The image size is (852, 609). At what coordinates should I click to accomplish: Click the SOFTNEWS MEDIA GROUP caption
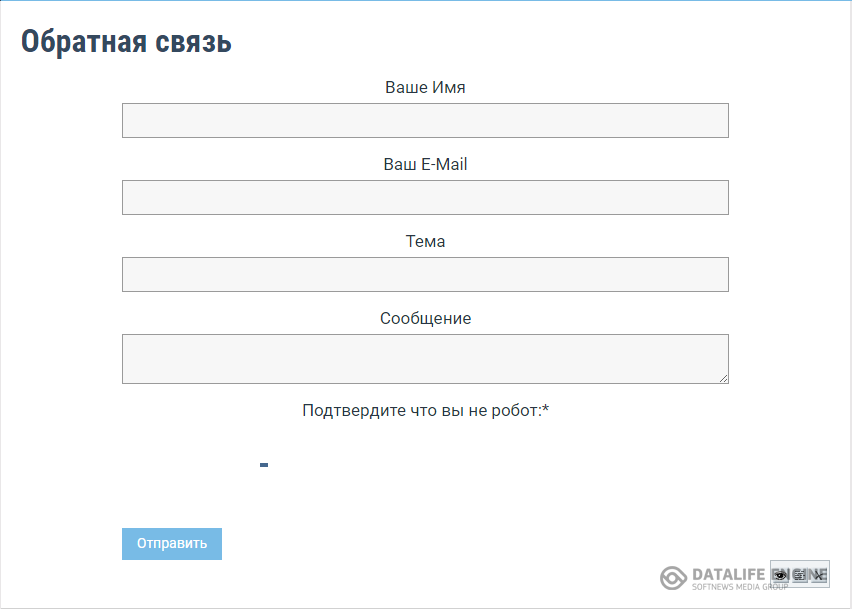click(x=740, y=587)
